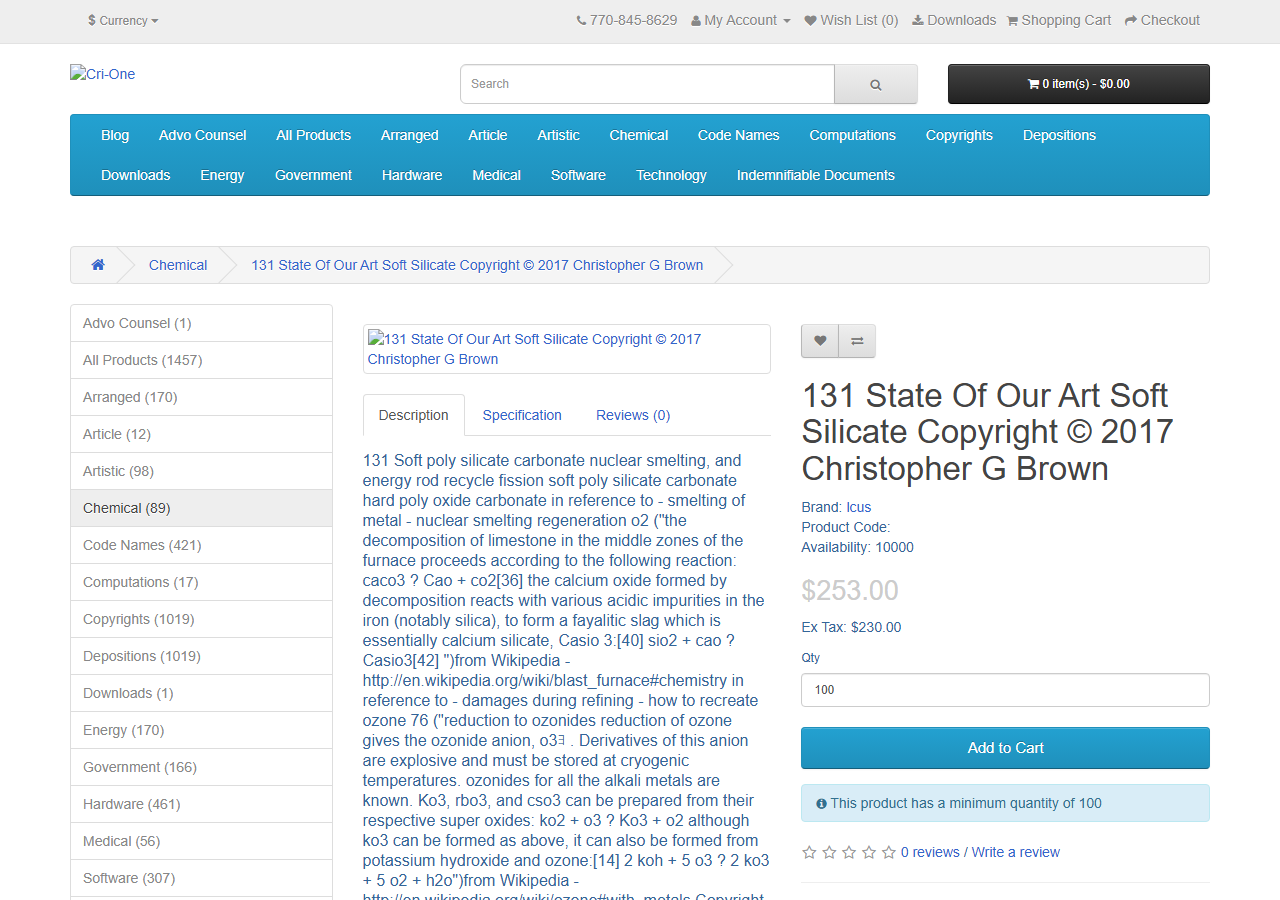Select Article (12) in sidebar
This screenshot has height=900, width=1280.
pos(201,434)
